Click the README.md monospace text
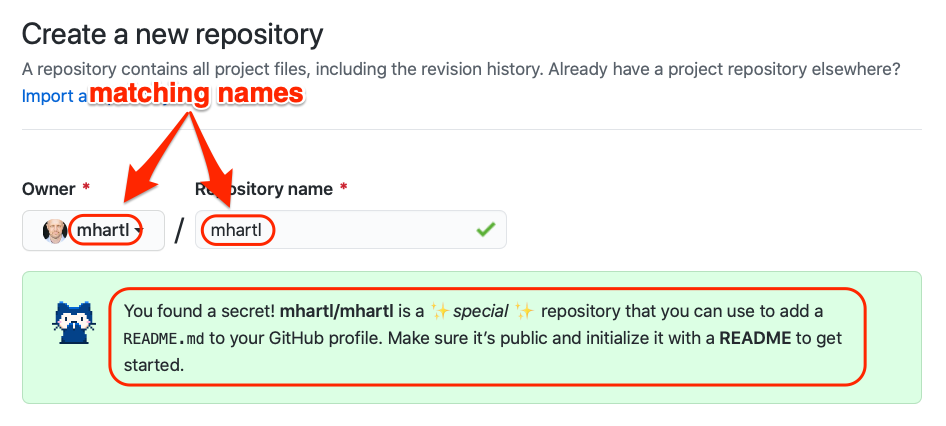 [x=163, y=338]
